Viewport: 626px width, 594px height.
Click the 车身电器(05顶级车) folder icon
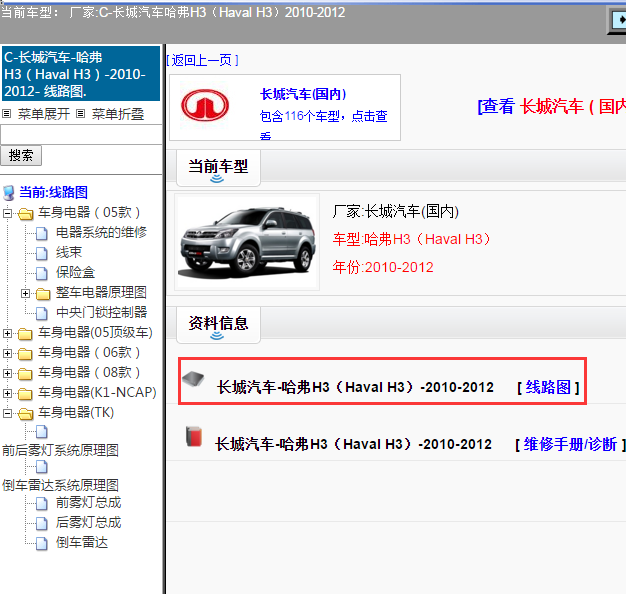pos(25,334)
